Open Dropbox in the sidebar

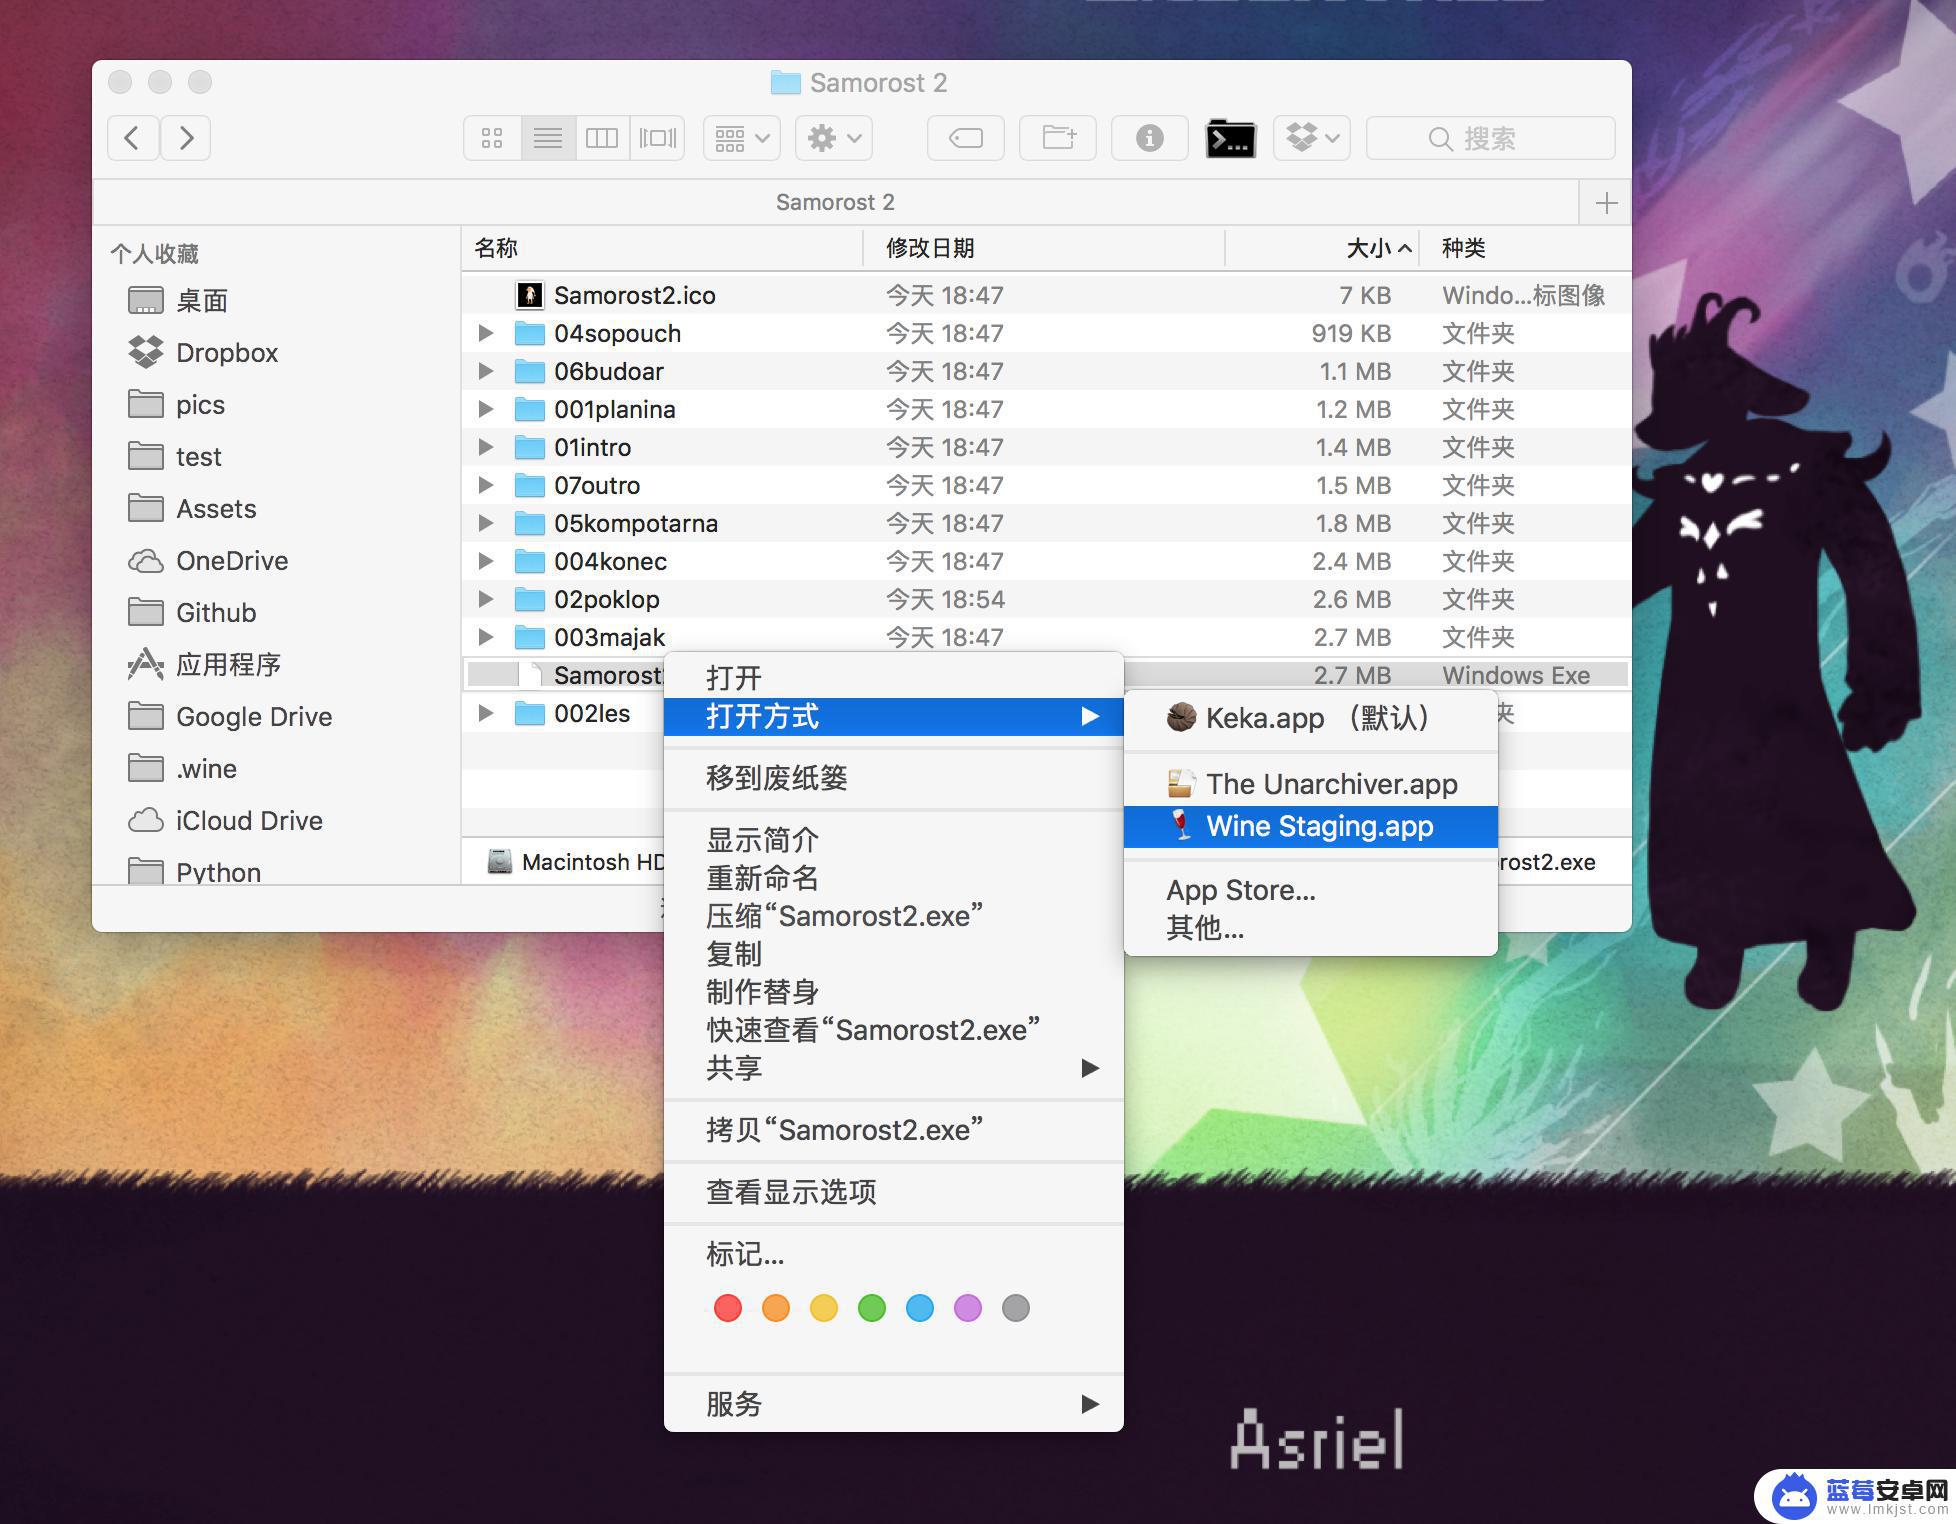[203, 353]
